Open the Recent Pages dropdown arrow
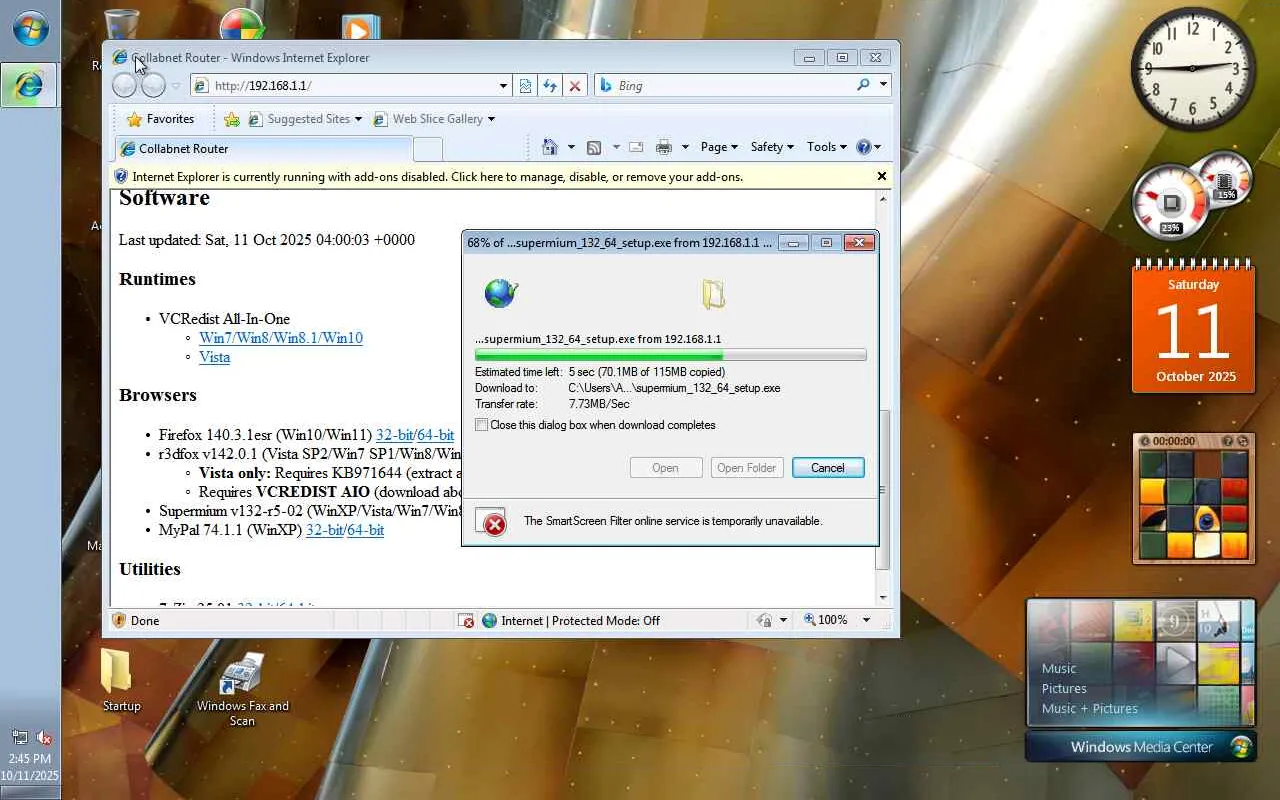The height and width of the screenshot is (800, 1280). click(x=176, y=86)
